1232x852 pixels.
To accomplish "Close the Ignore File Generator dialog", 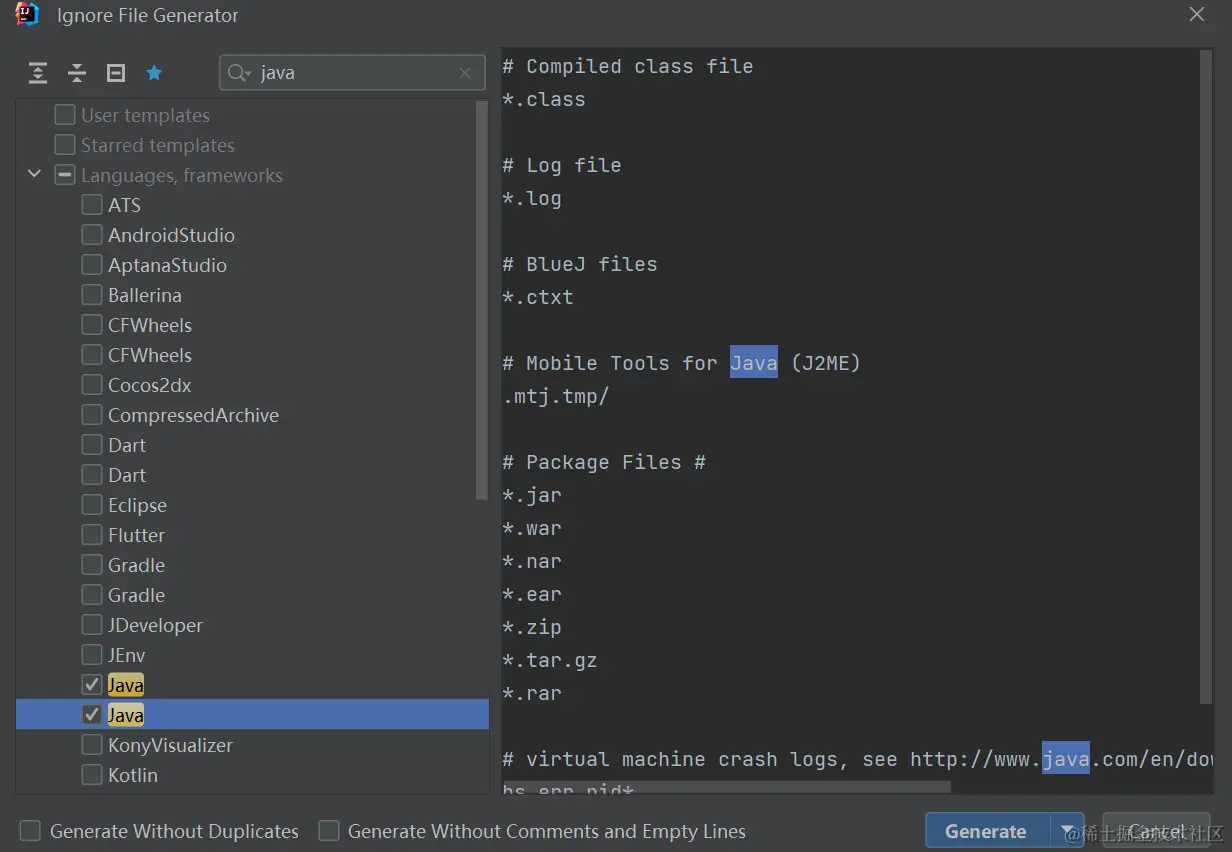I will (x=1196, y=14).
